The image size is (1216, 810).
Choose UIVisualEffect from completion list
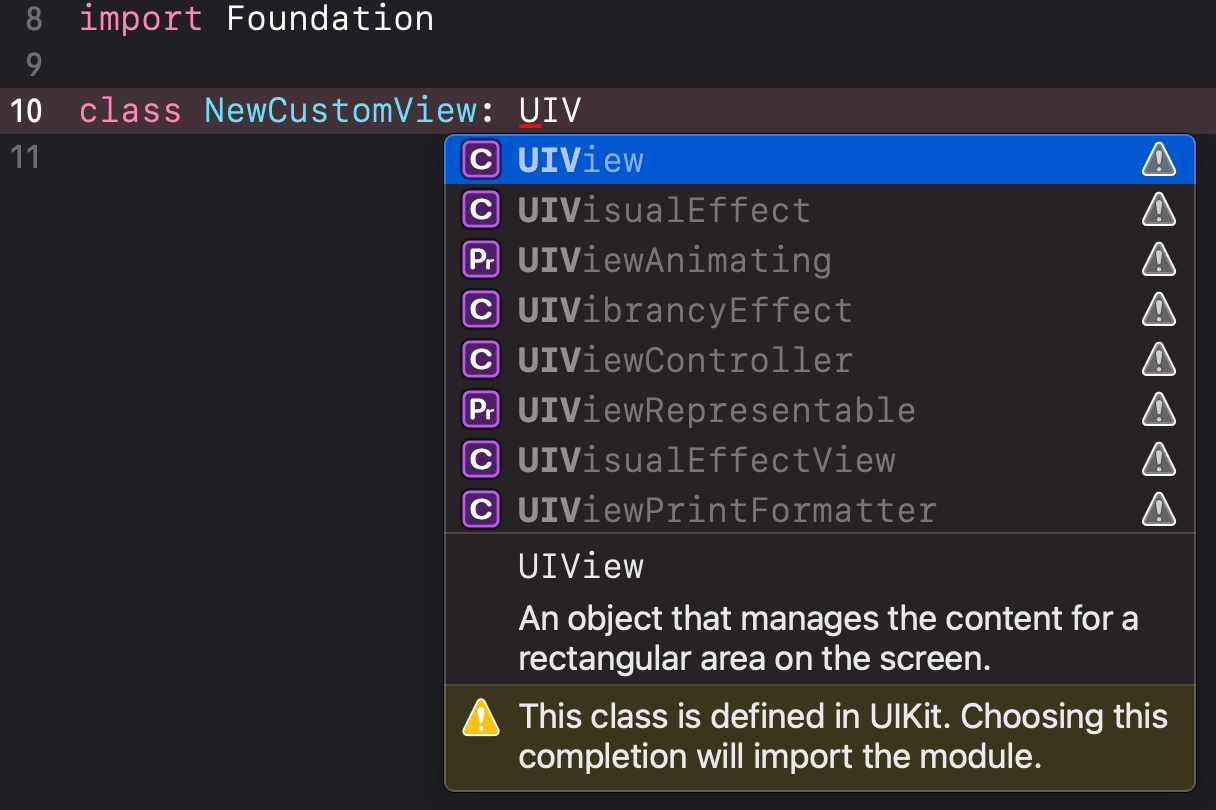[819, 210]
